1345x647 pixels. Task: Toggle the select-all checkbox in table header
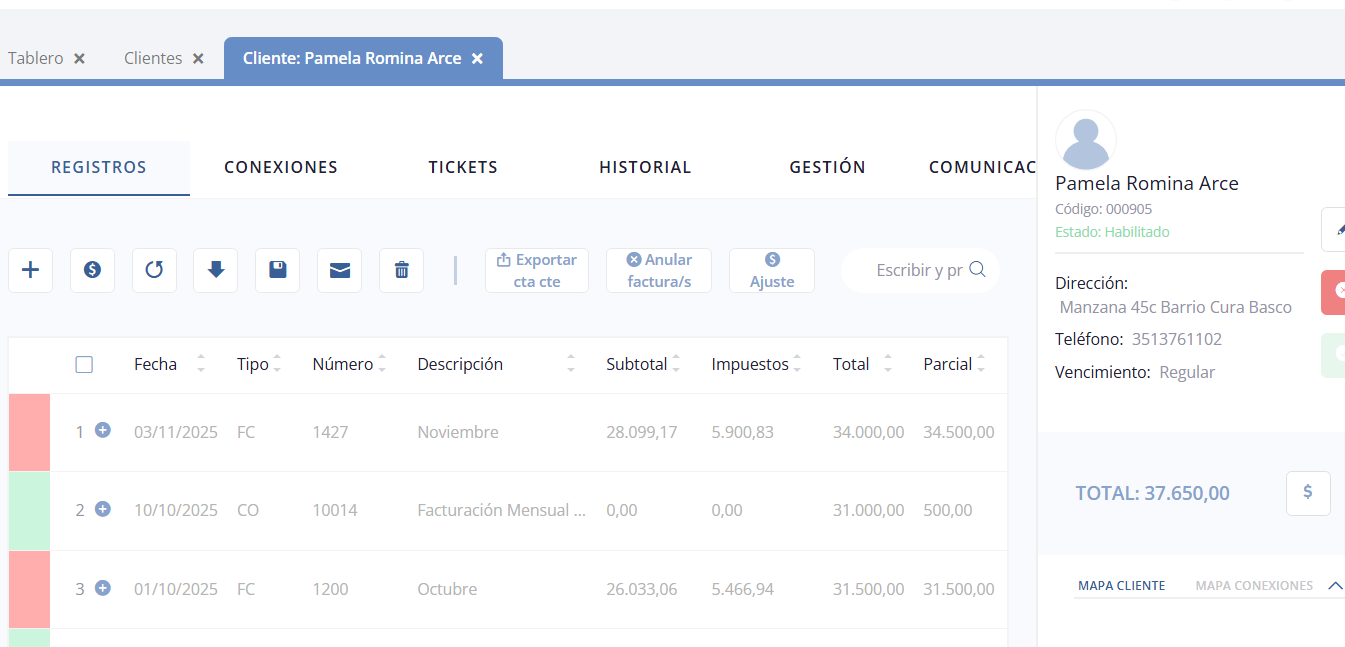click(x=84, y=365)
